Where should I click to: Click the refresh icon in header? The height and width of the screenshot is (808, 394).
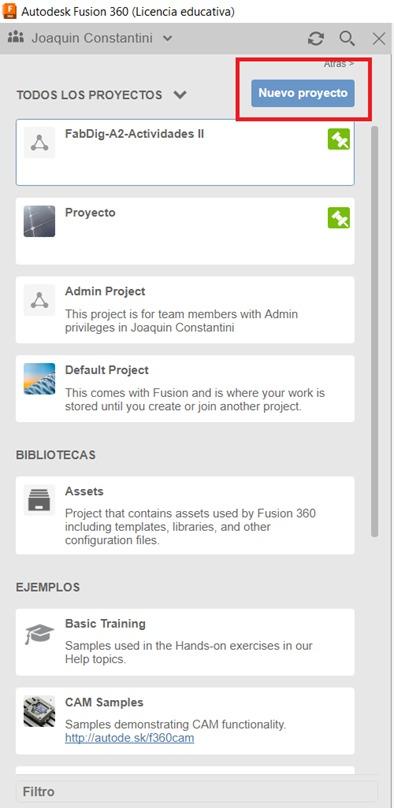tap(316, 39)
